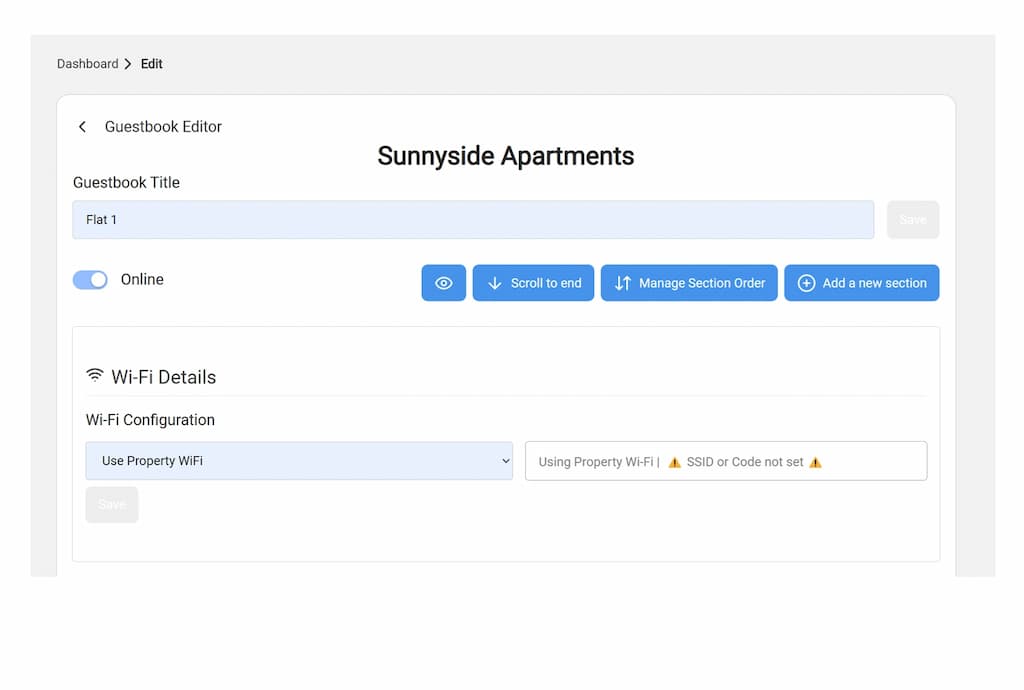
Task: Click the 'Sunnyside Apartments' heading
Action: point(505,156)
